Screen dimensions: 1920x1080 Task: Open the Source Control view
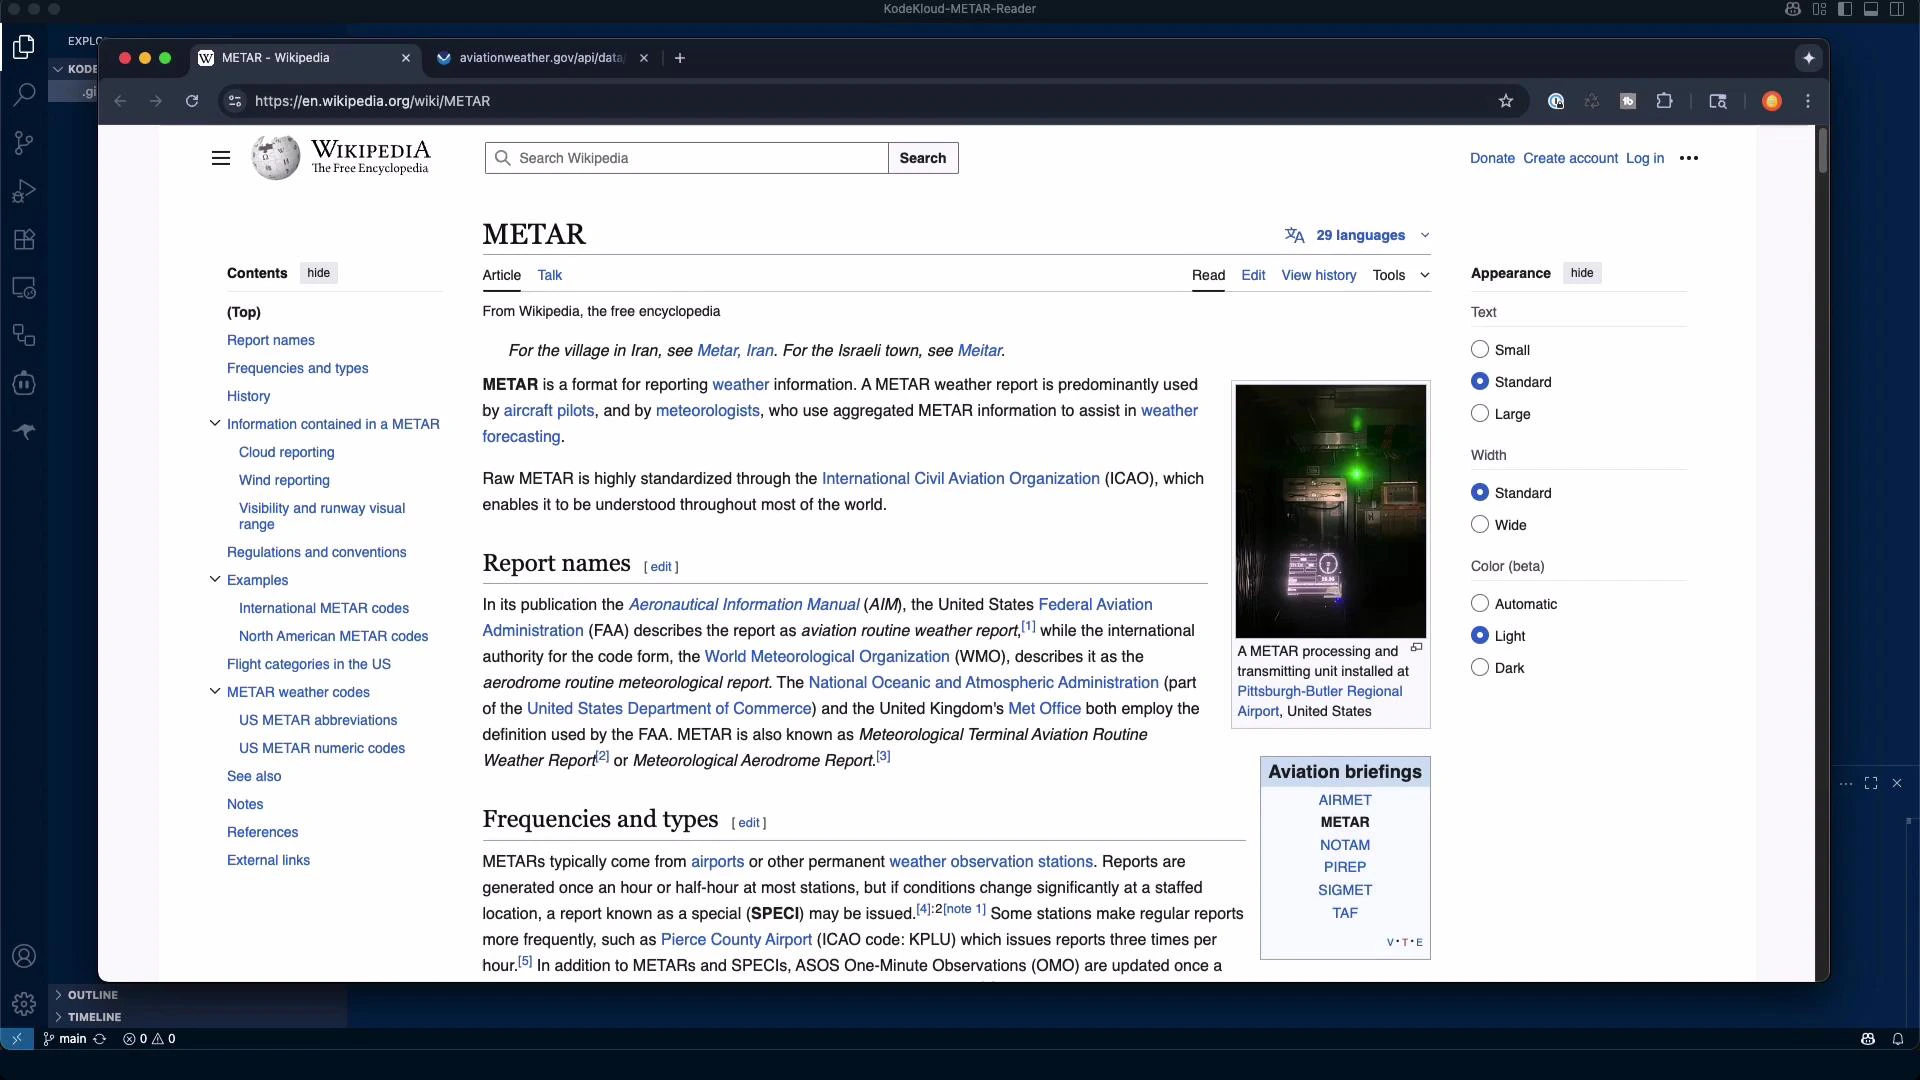pos(24,143)
